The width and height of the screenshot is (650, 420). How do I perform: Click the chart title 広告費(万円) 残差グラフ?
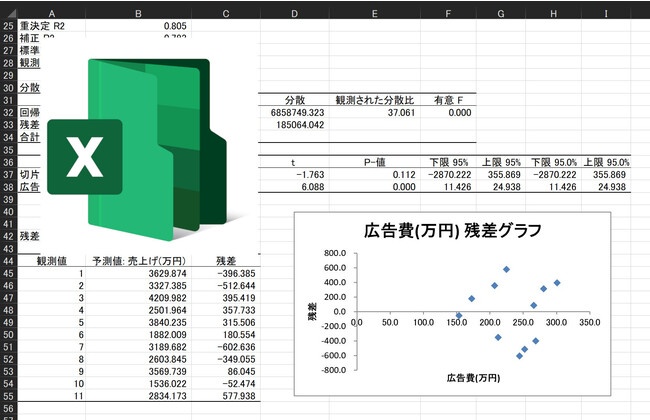coord(455,231)
